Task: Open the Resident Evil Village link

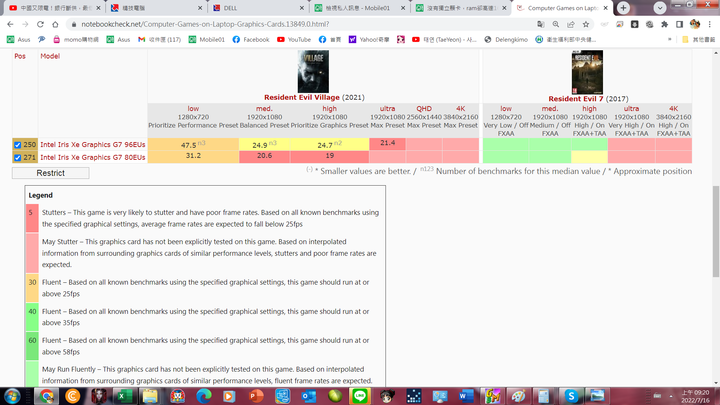Action: coord(302,97)
